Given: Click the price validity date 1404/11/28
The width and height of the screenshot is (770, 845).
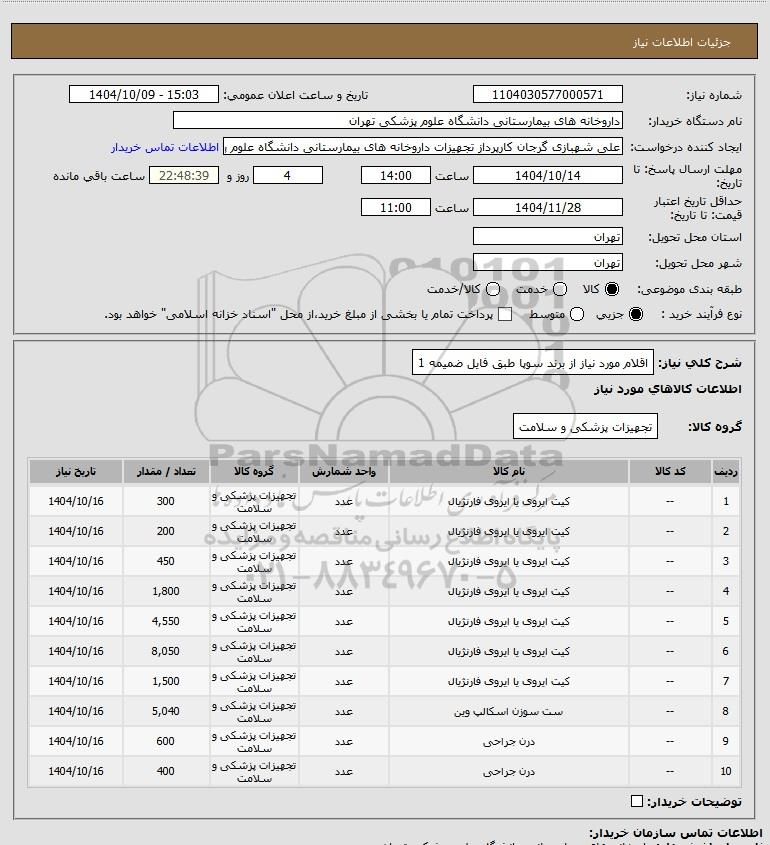Looking at the screenshot, I should click(547, 207).
